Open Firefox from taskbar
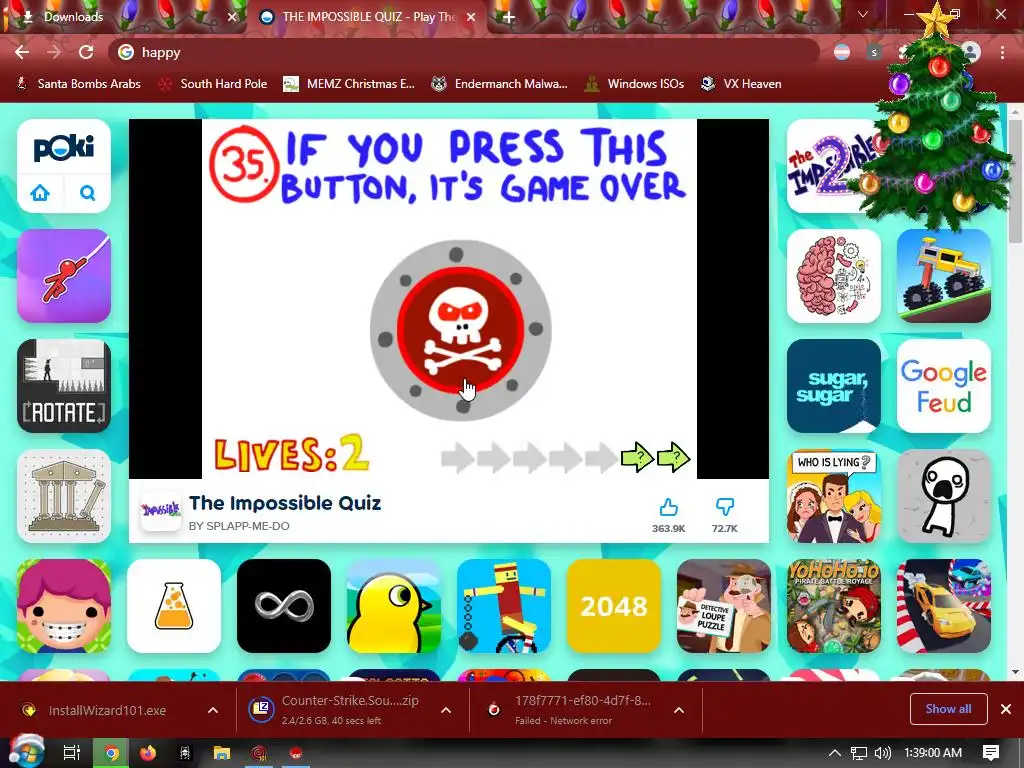Viewport: 1024px width, 768px height. pos(148,753)
